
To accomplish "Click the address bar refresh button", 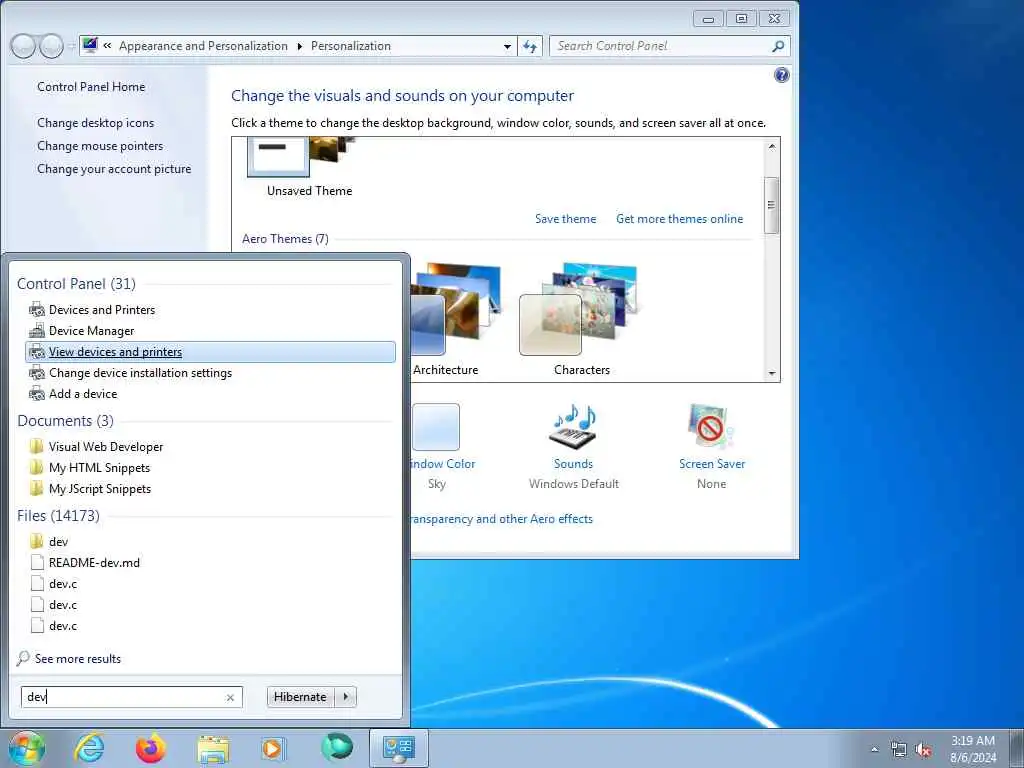I will tap(530, 46).
